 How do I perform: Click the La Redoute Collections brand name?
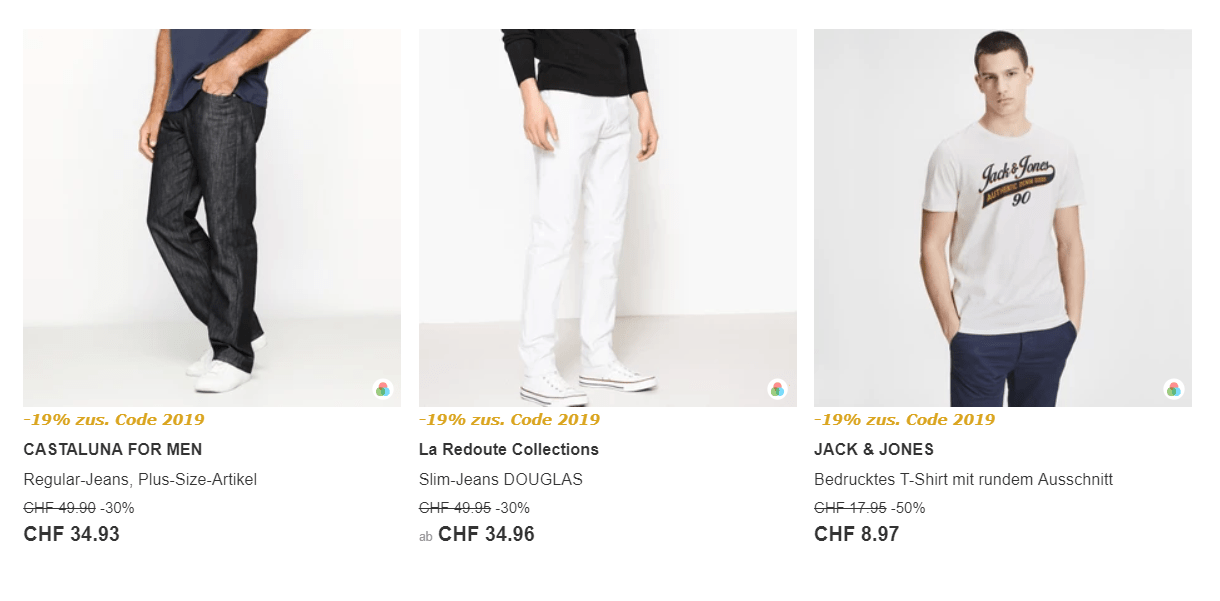point(508,449)
